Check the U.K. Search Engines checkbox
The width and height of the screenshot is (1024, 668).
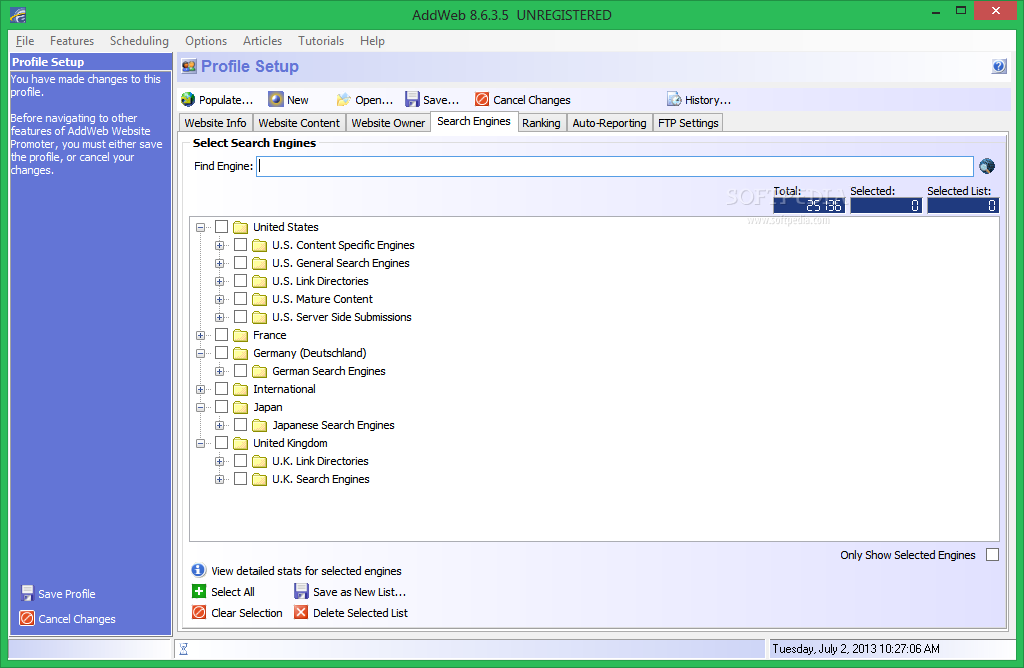click(x=240, y=479)
